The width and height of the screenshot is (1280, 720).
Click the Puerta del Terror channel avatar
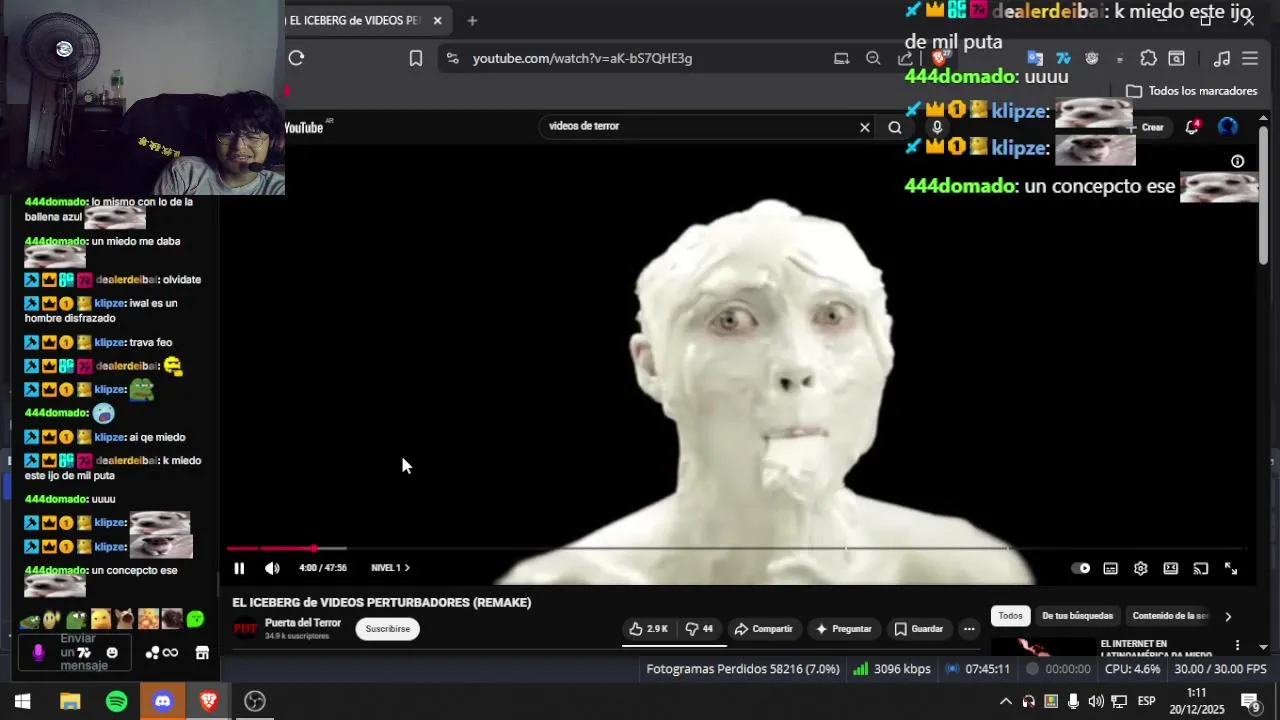point(245,629)
